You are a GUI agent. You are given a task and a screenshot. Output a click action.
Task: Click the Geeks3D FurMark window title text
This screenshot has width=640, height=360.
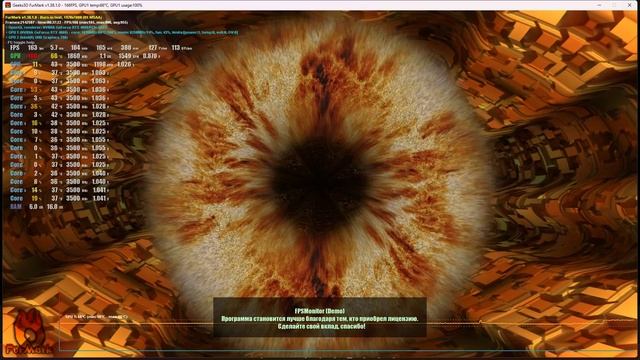point(78,5)
